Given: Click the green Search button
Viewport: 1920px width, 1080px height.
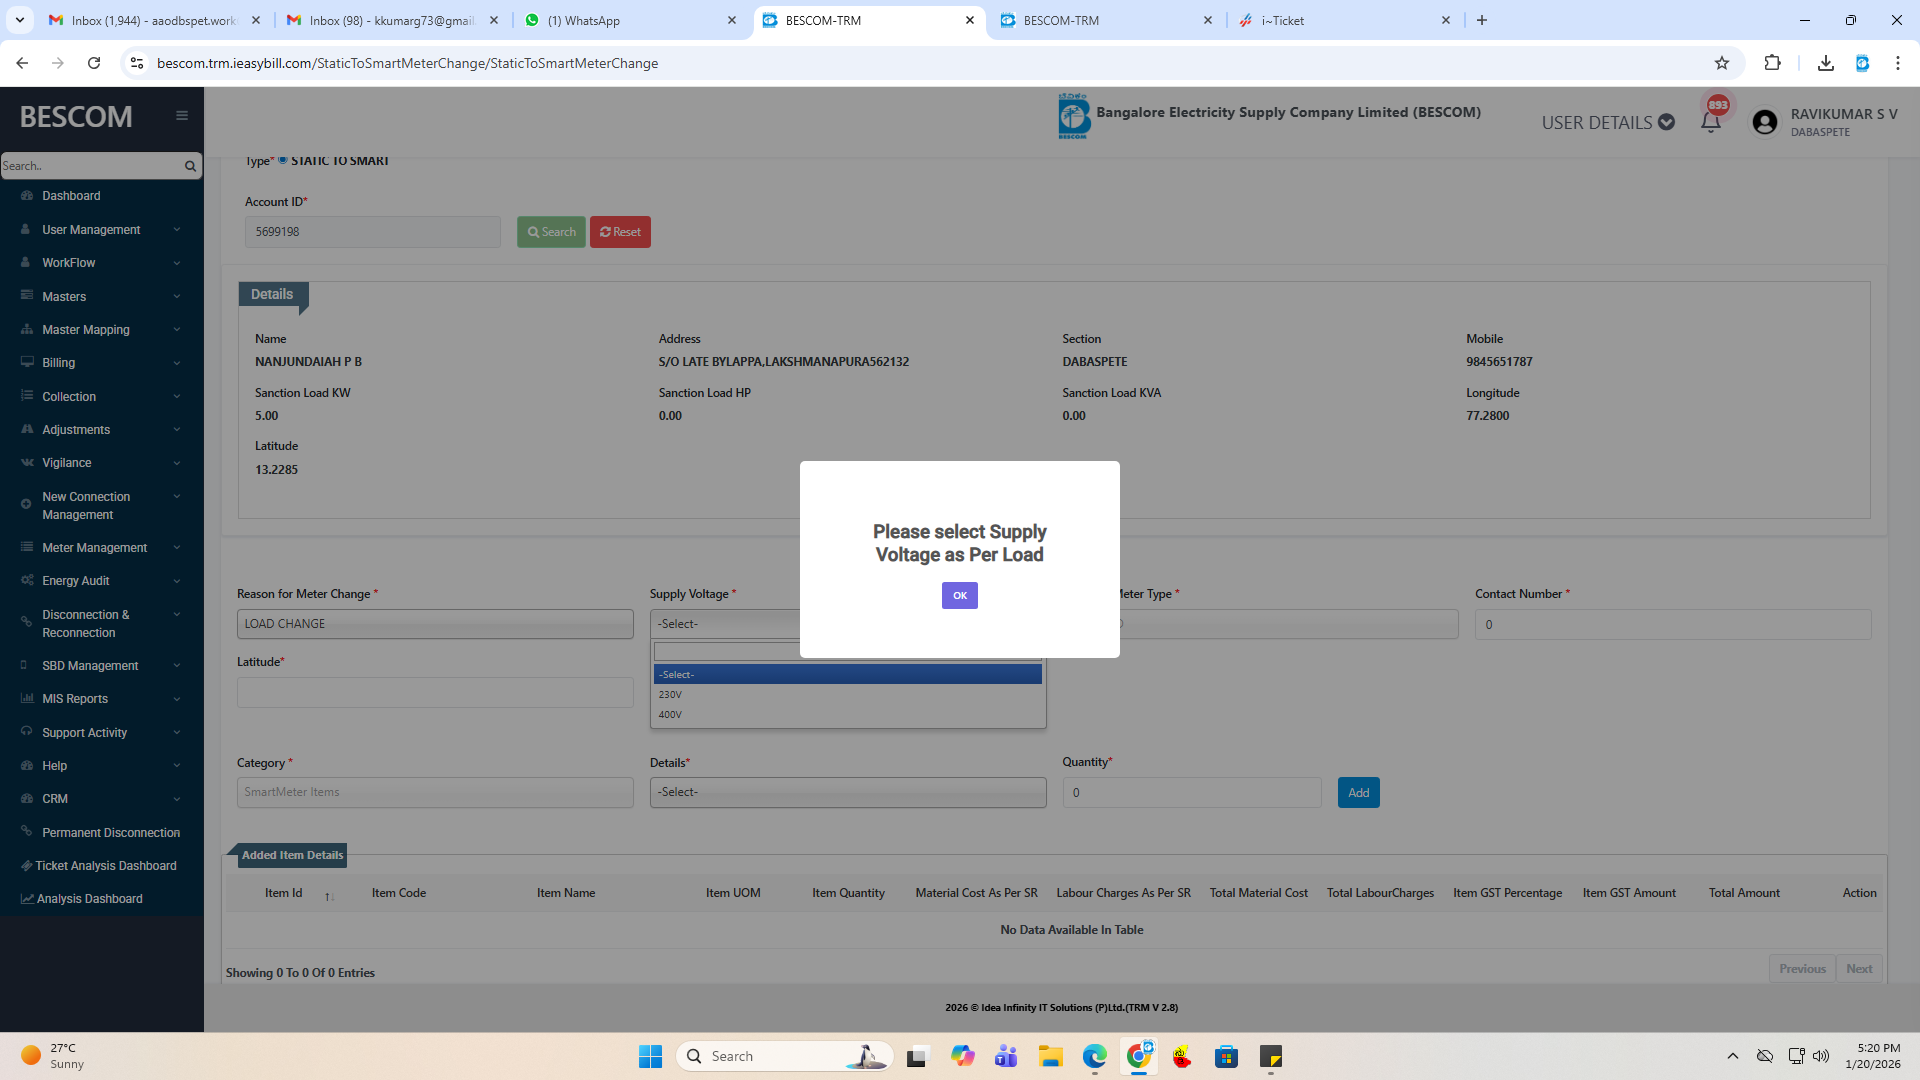Looking at the screenshot, I should 551,232.
